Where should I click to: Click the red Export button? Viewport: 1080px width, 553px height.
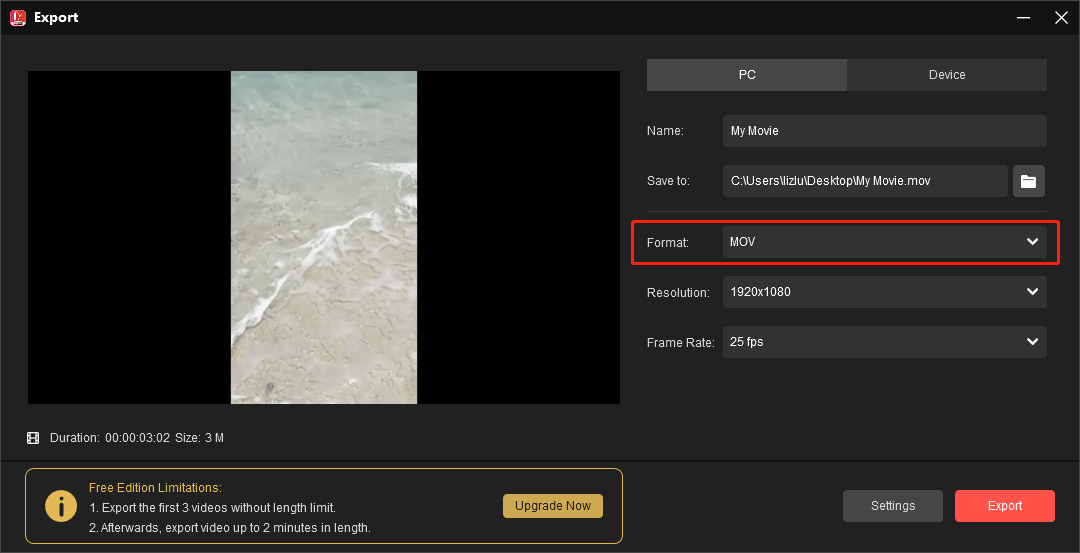pos(1005,506)
